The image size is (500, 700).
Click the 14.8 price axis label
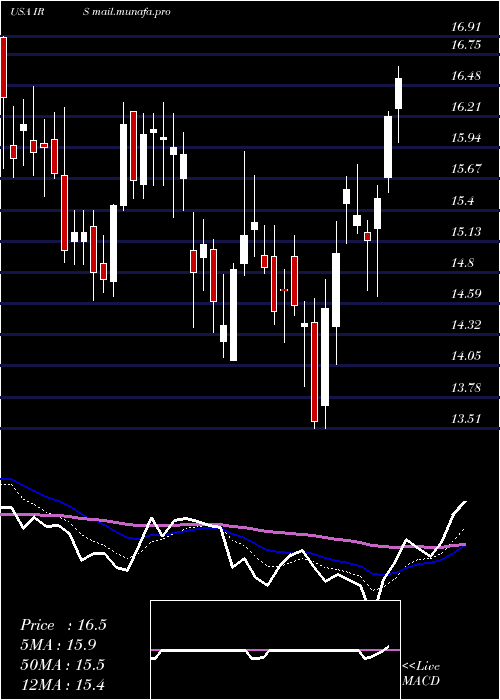pos(462,262)
